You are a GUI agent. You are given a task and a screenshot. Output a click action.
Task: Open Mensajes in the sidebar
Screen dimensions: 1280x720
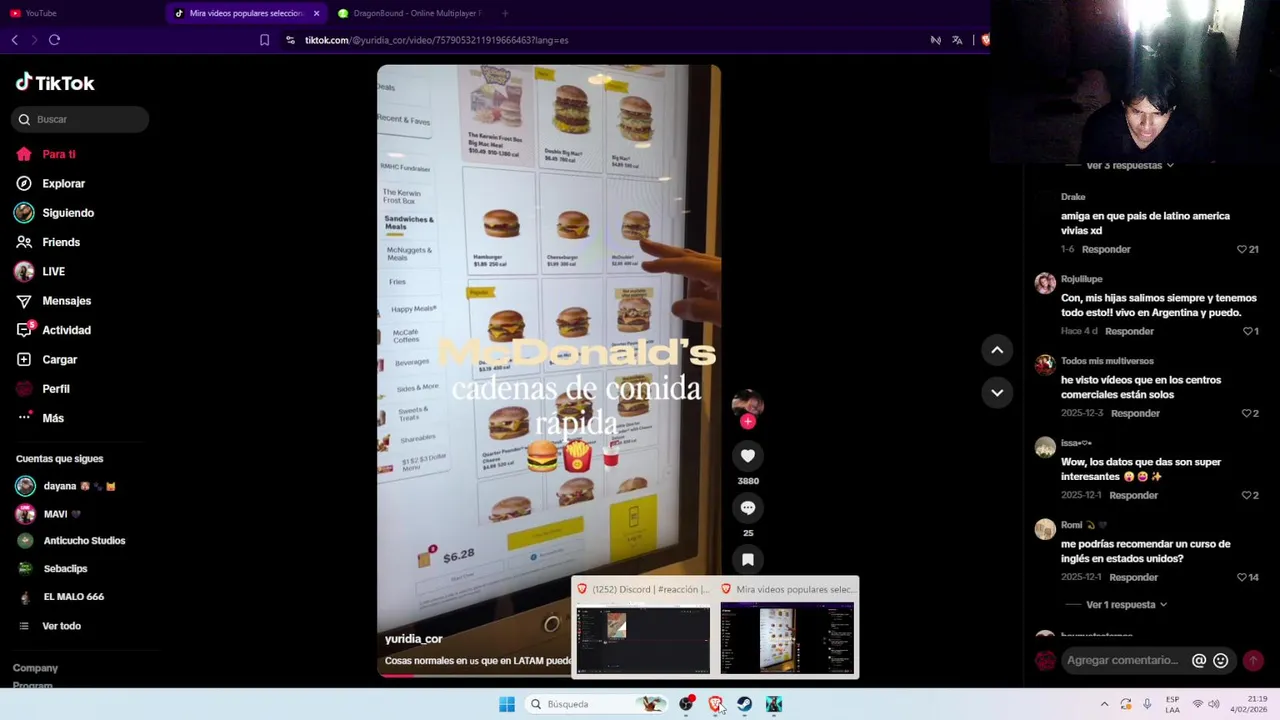(53, 300)
